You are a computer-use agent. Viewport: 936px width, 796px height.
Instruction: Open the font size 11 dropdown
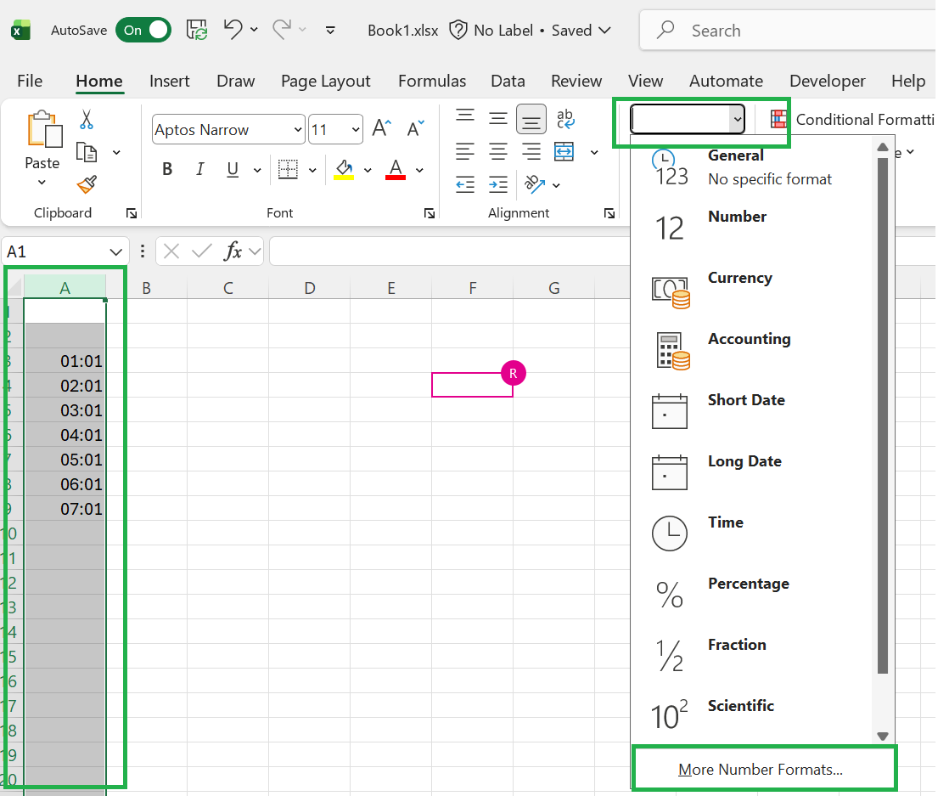point(356,130)
